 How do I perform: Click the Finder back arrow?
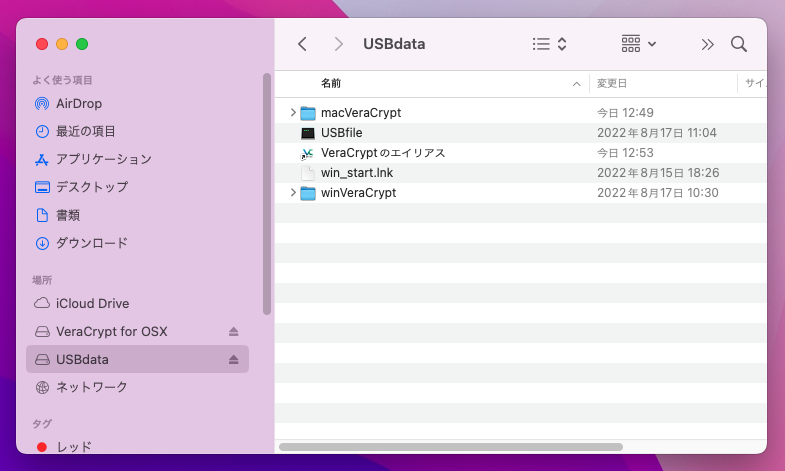click(x=302, y=44)
